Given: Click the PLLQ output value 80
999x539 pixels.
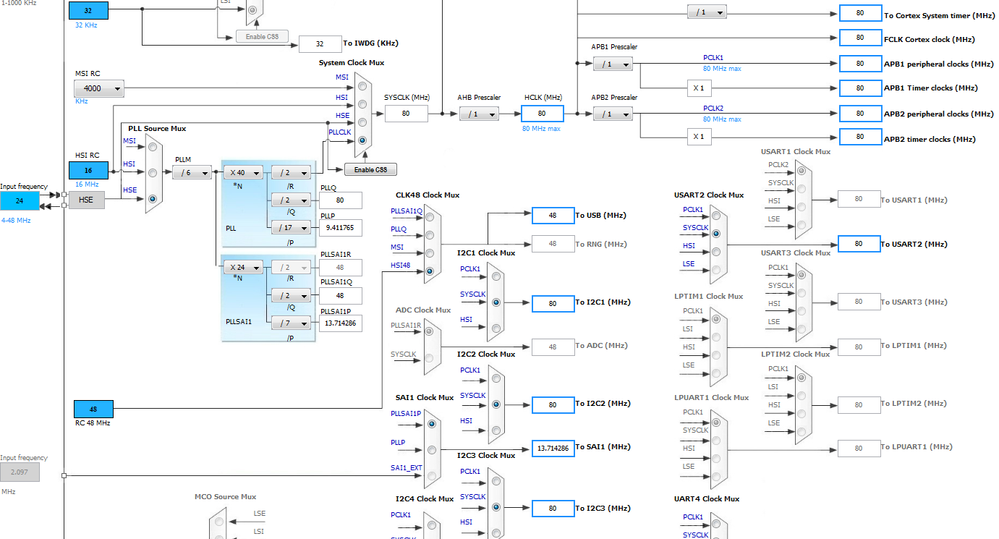Looking at the screenshot, I should pos(341,200).
